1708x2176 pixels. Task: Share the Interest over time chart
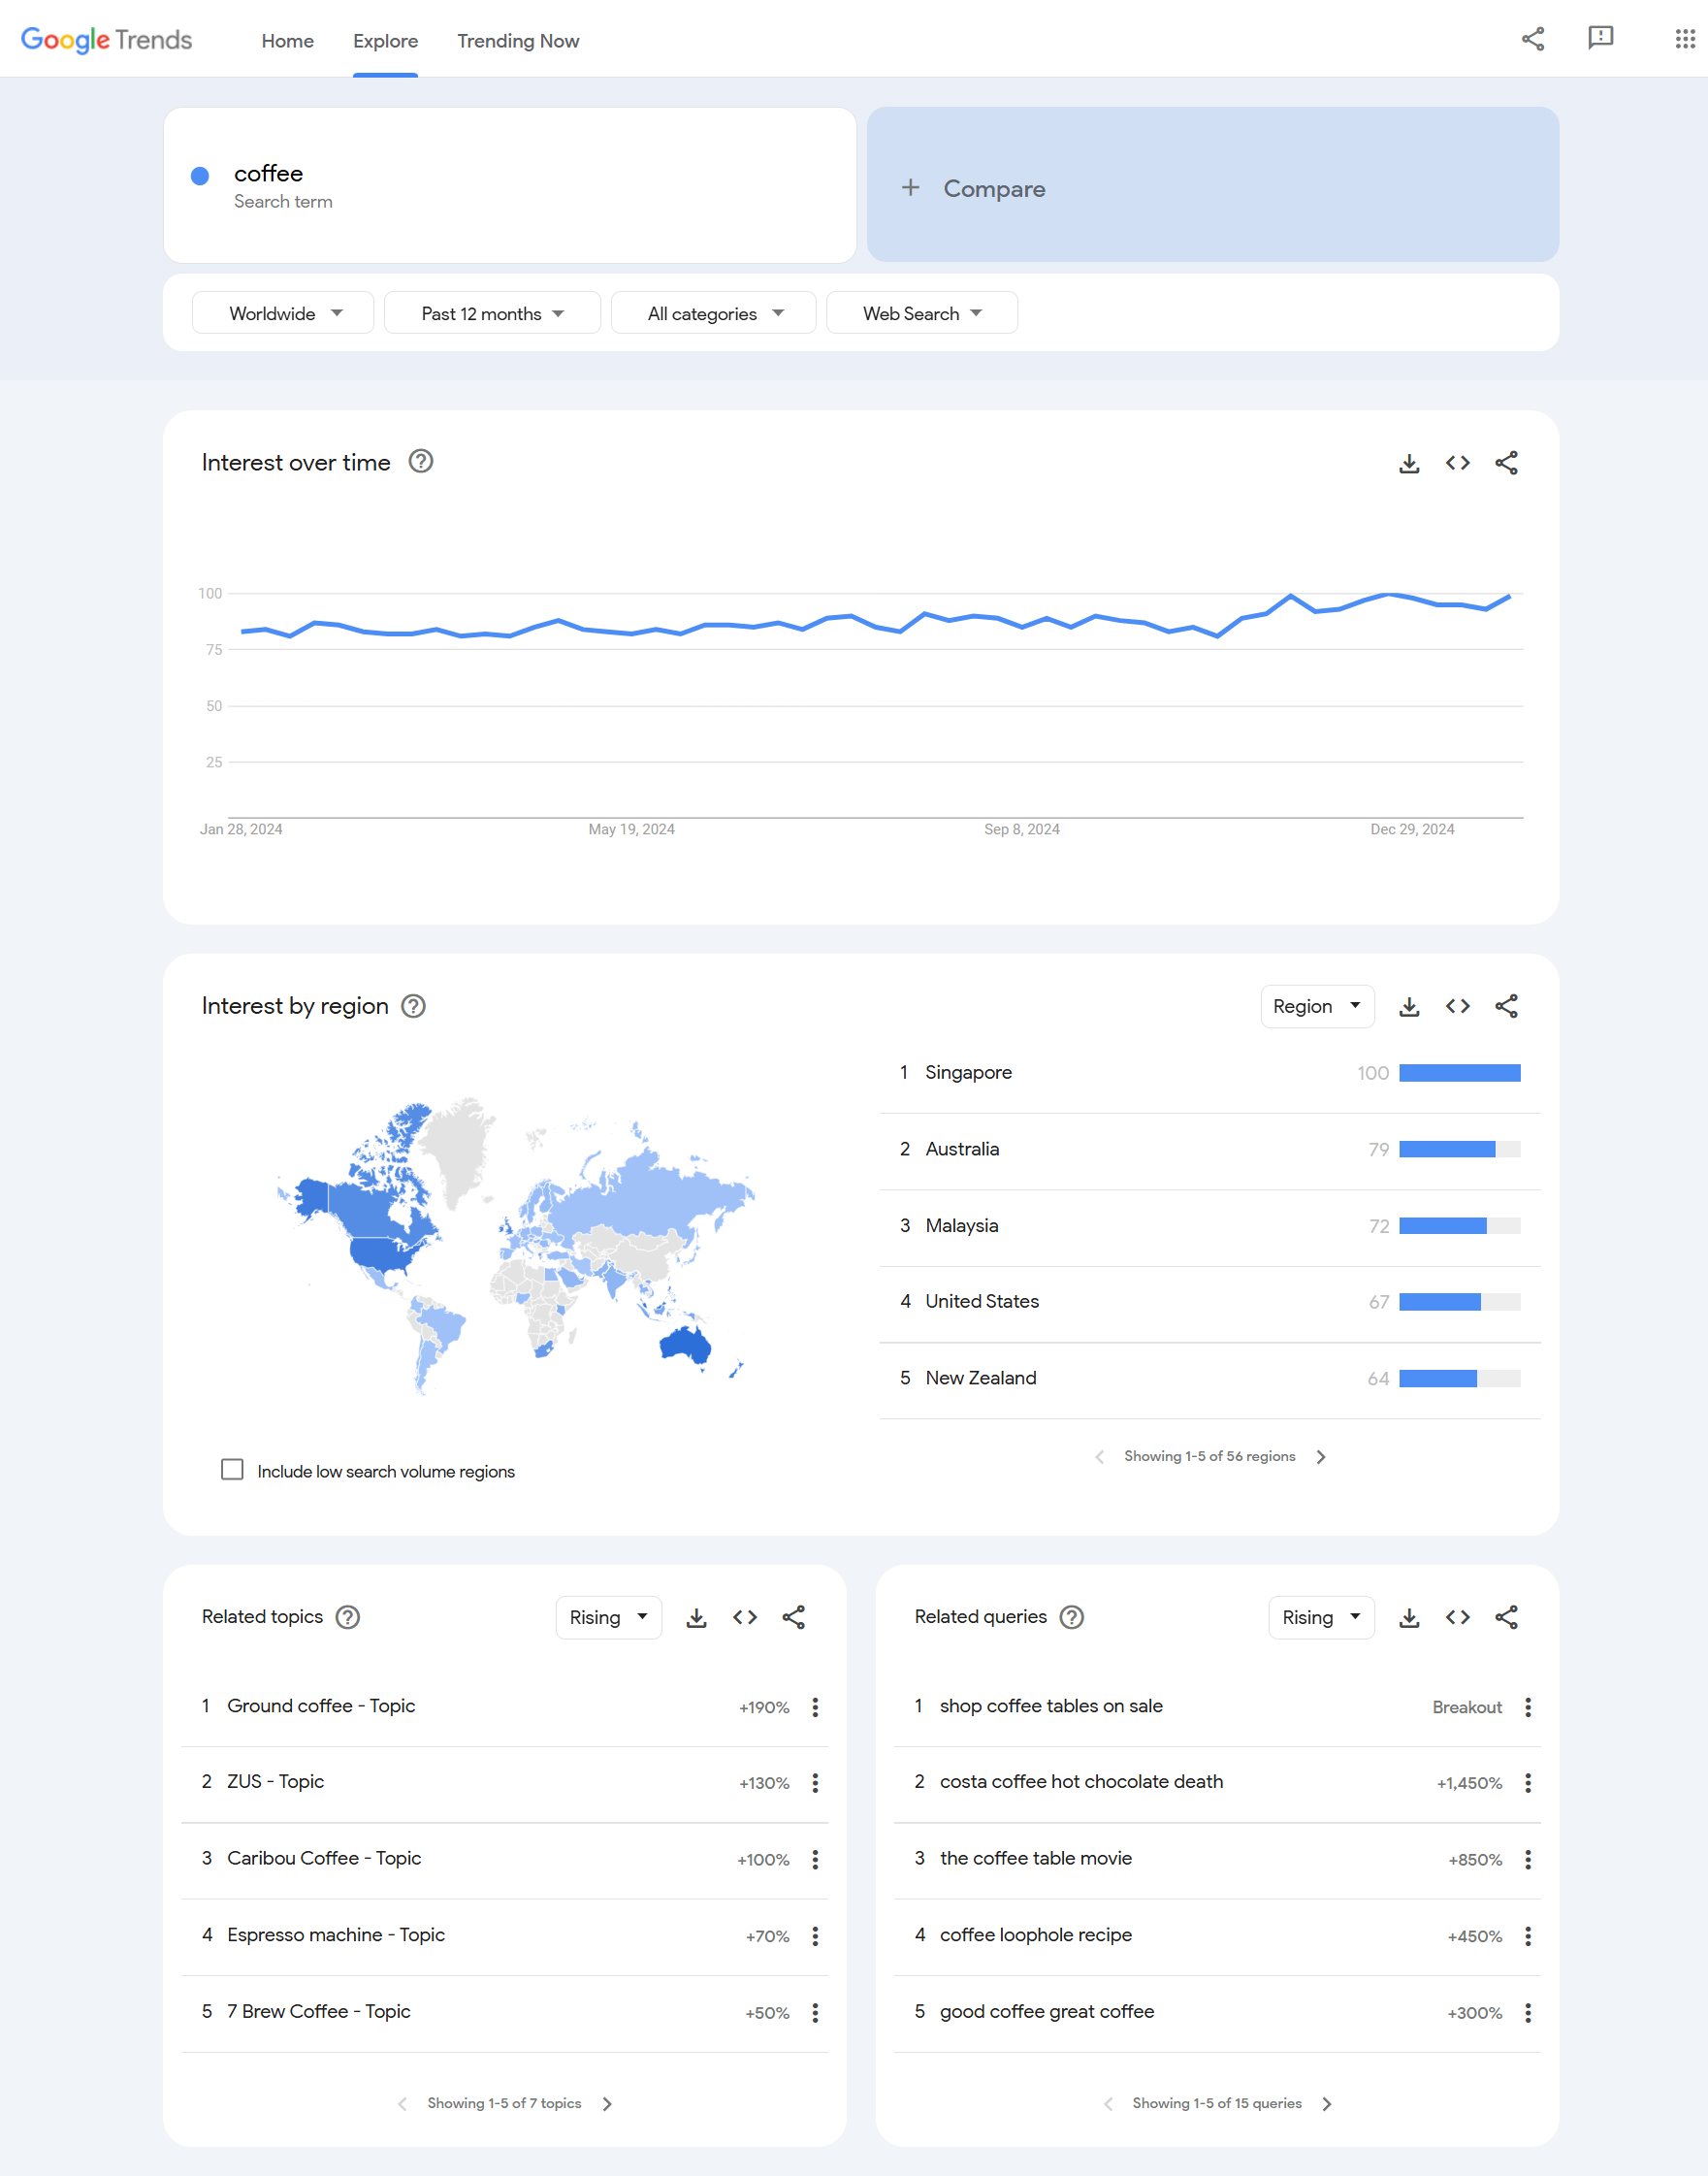coord(1506,463)
